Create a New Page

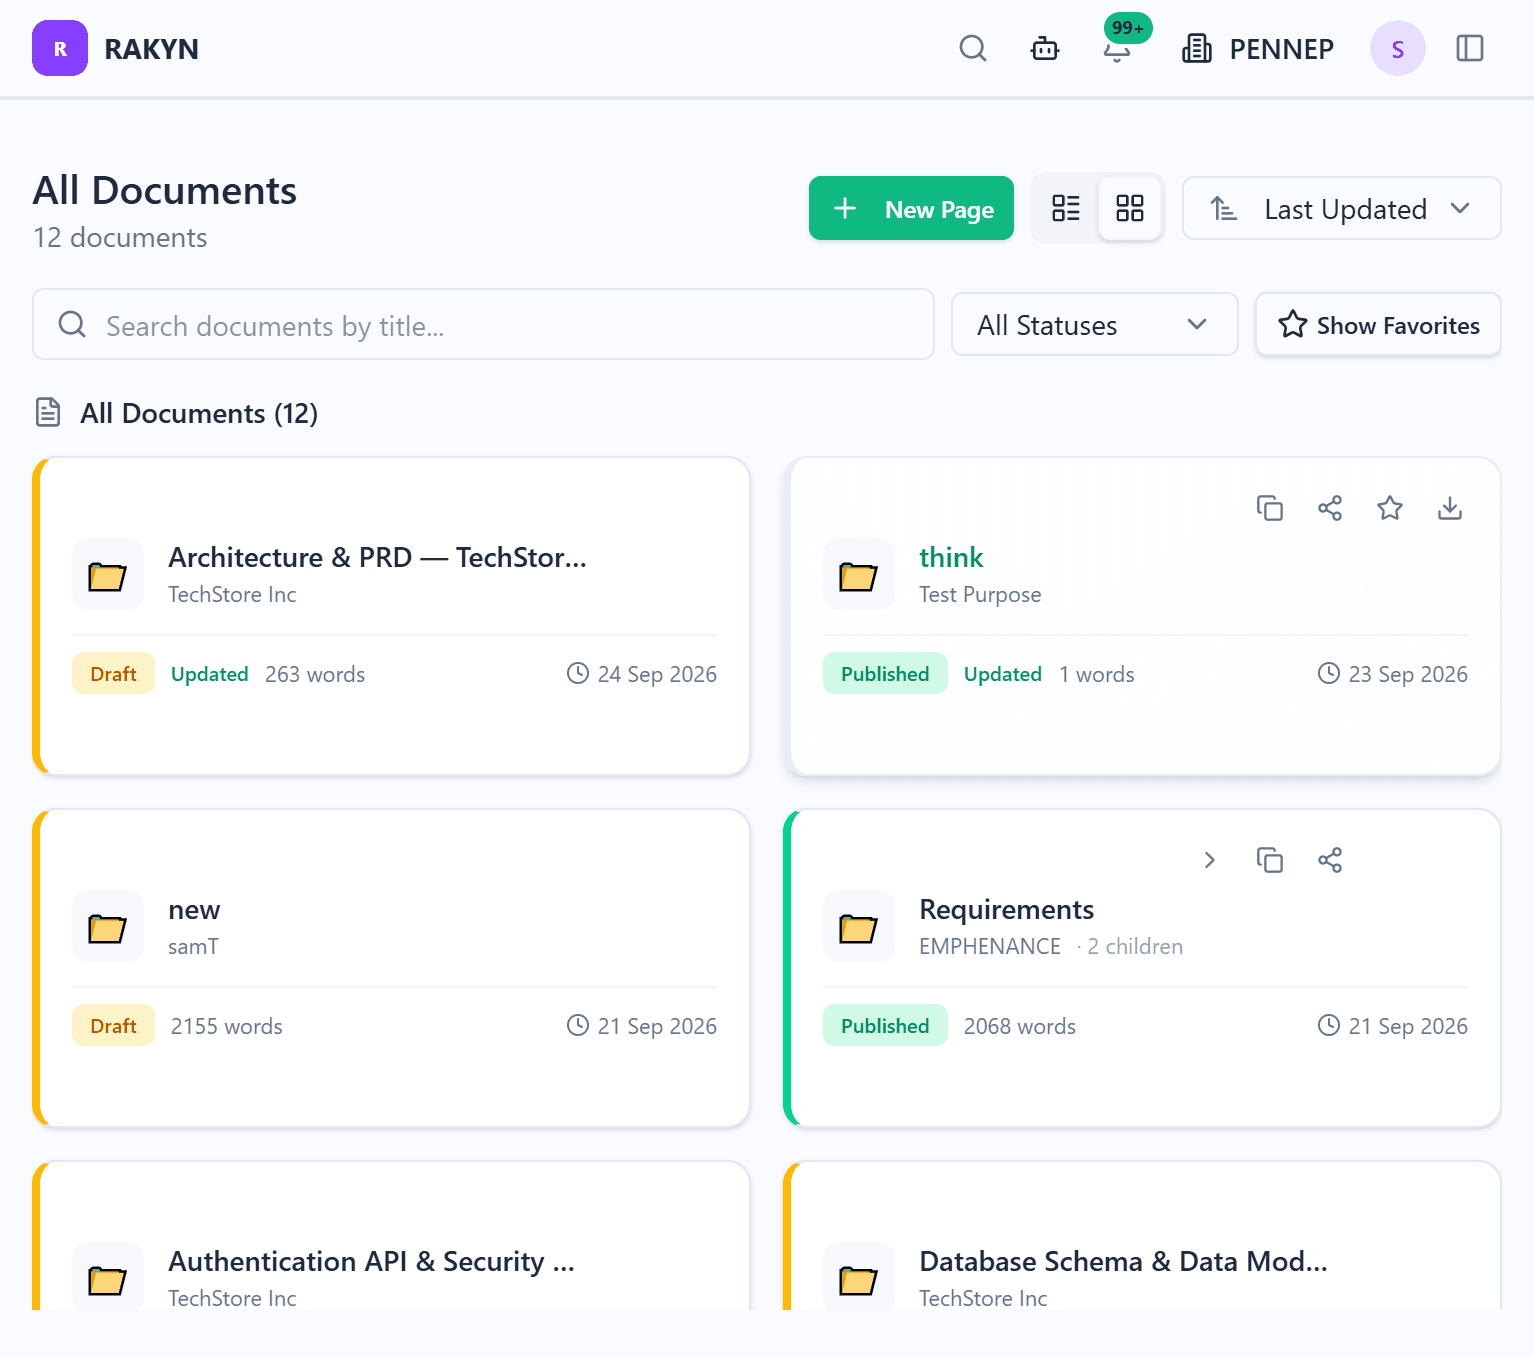click(x=911, y=208)
